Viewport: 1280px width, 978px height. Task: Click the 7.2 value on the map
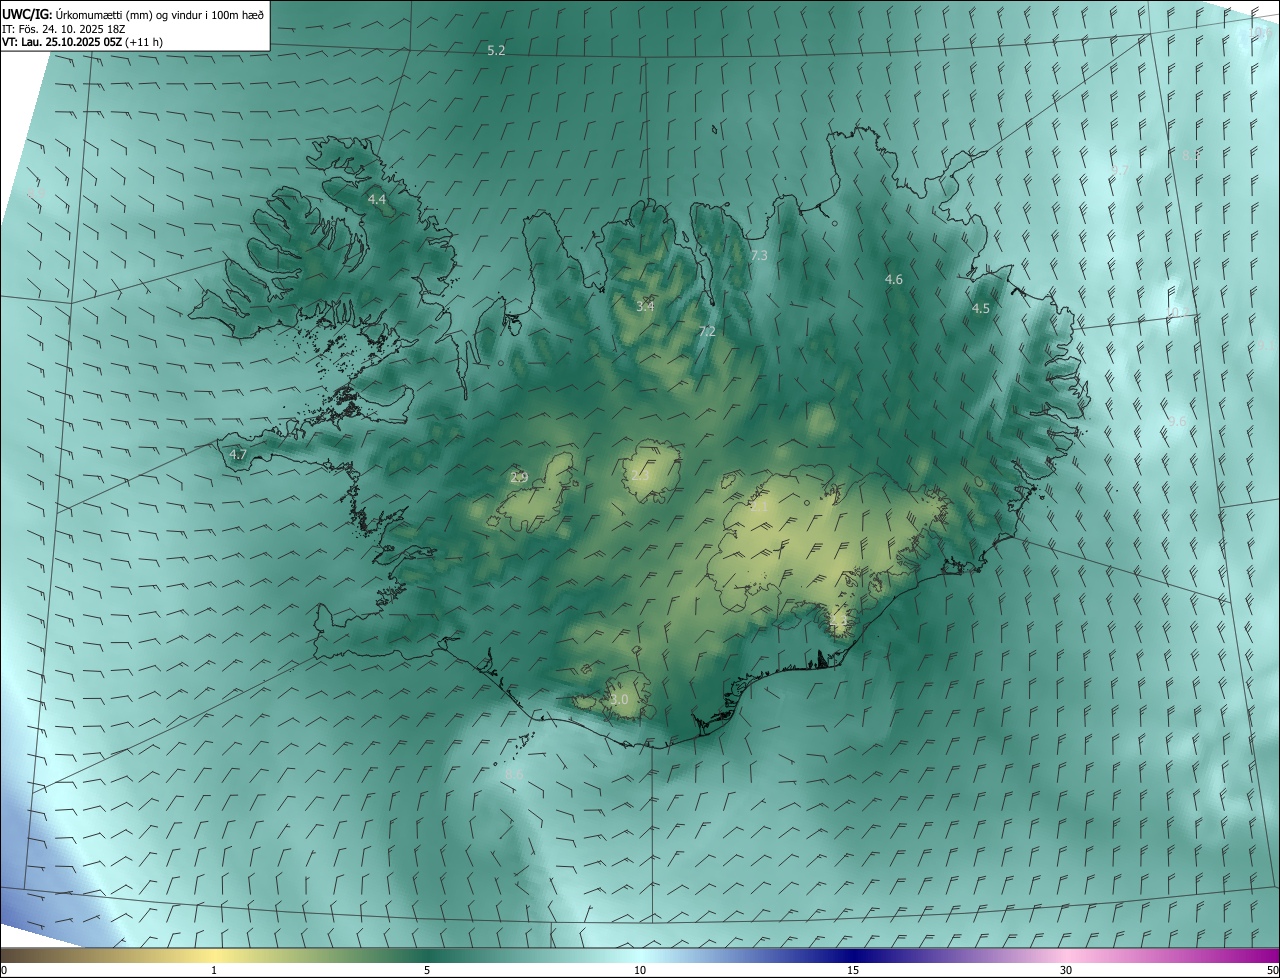(707, 331)
